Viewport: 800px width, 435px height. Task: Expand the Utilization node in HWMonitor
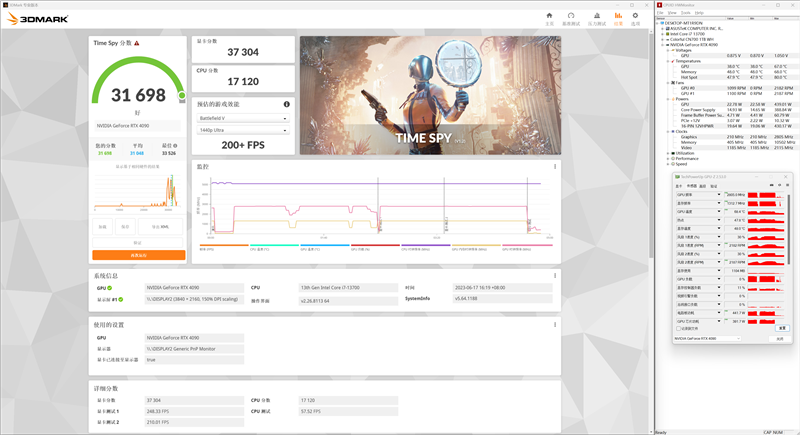[x=668, y=152]
